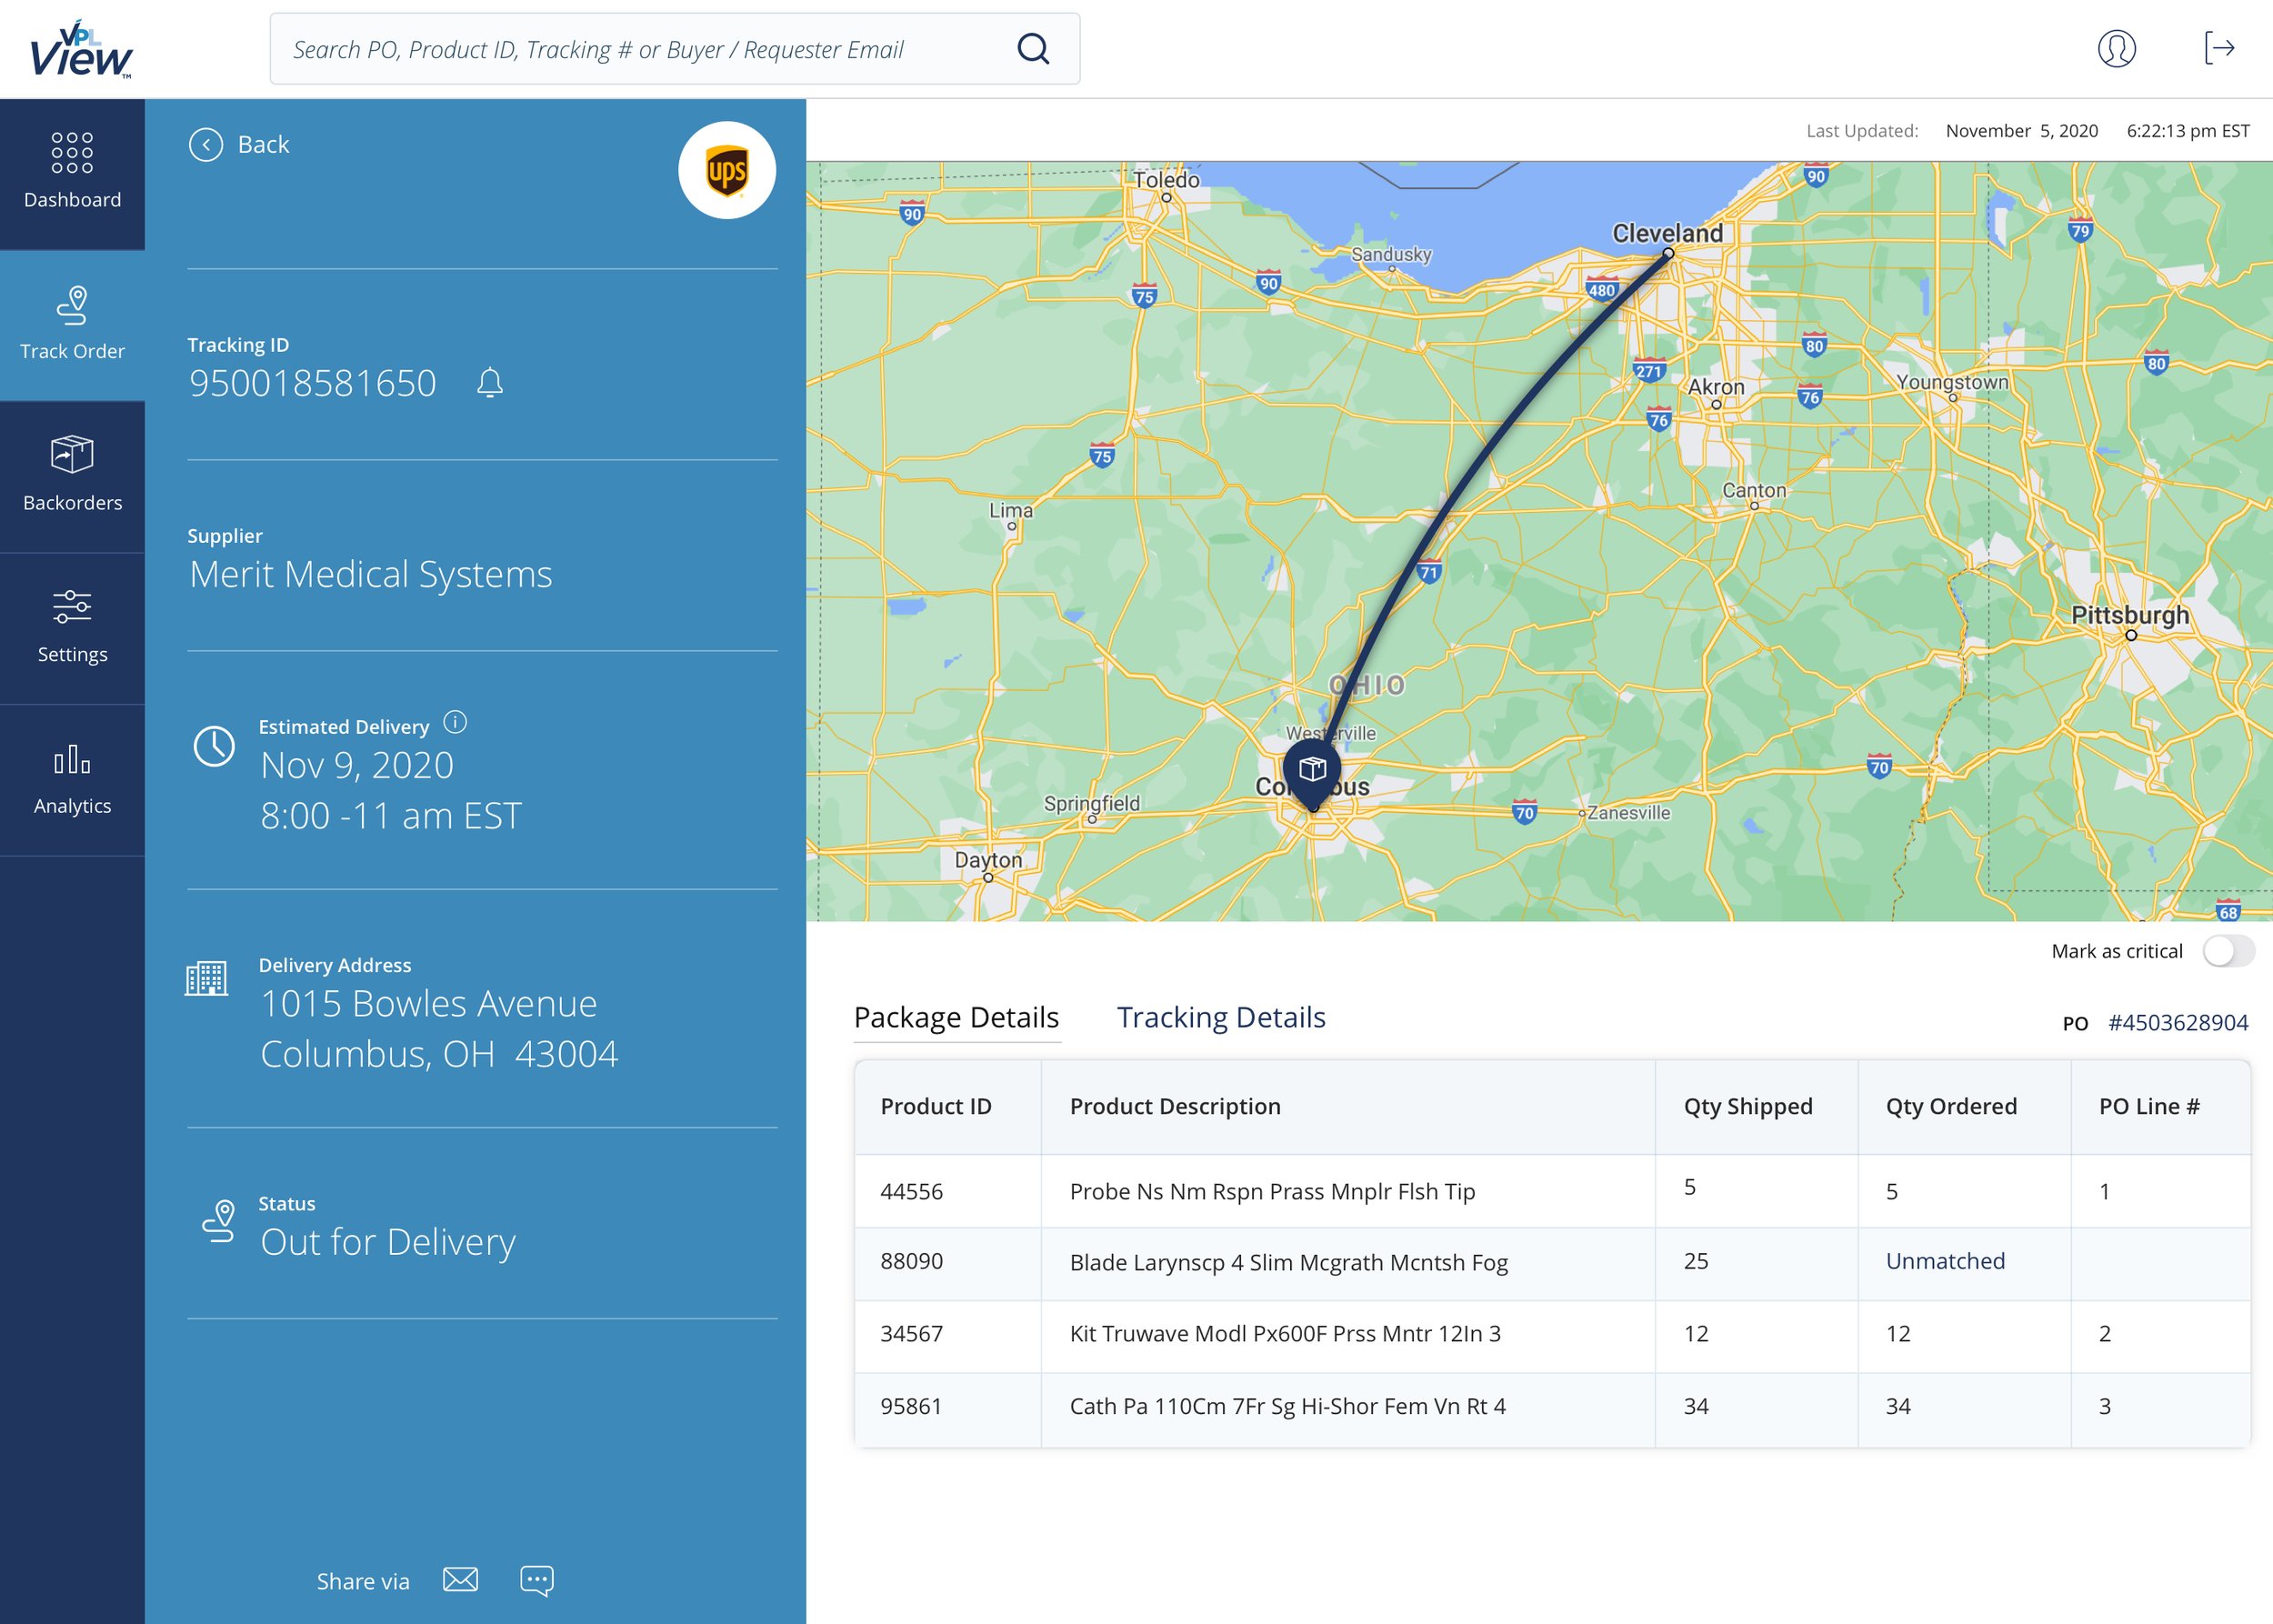Toggle the Mark as critical switch

2229,951
